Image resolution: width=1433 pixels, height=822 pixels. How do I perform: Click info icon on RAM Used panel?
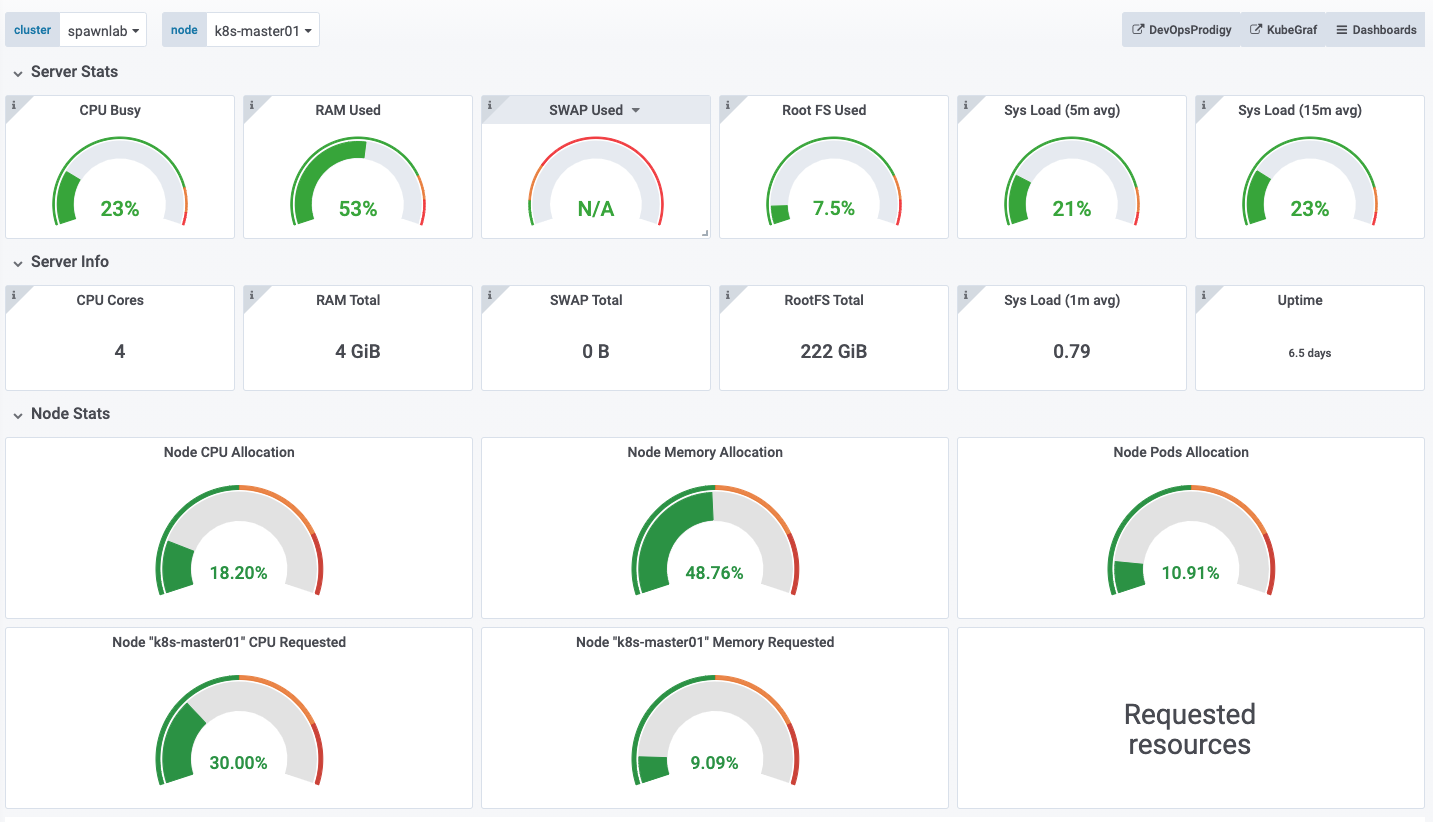(x=250, y=103)
